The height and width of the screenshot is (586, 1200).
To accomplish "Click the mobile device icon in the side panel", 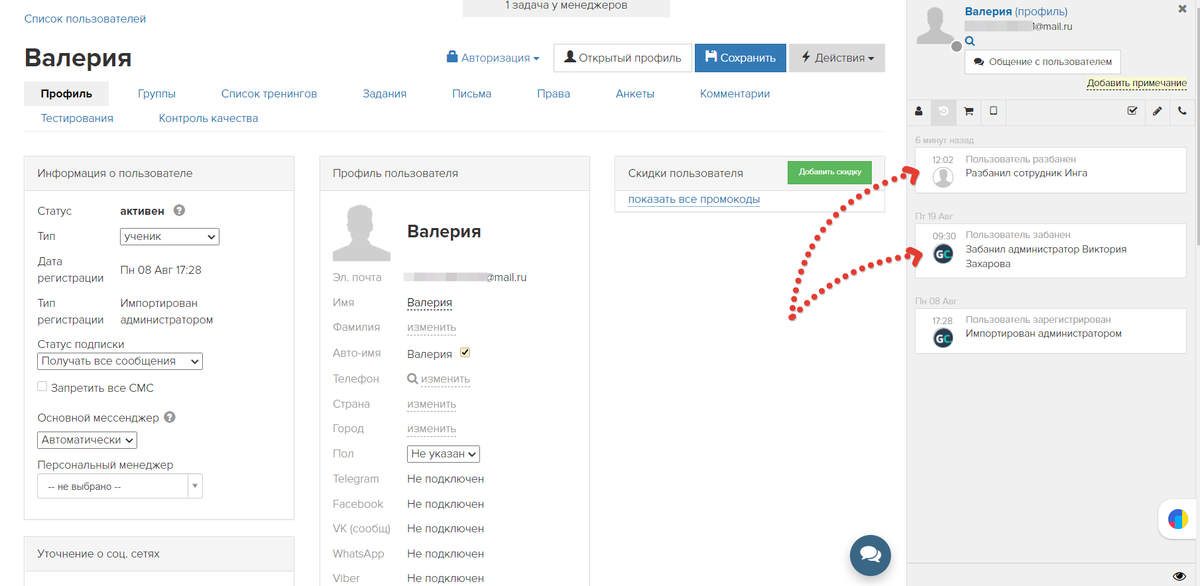I will [x=993, y=111].
